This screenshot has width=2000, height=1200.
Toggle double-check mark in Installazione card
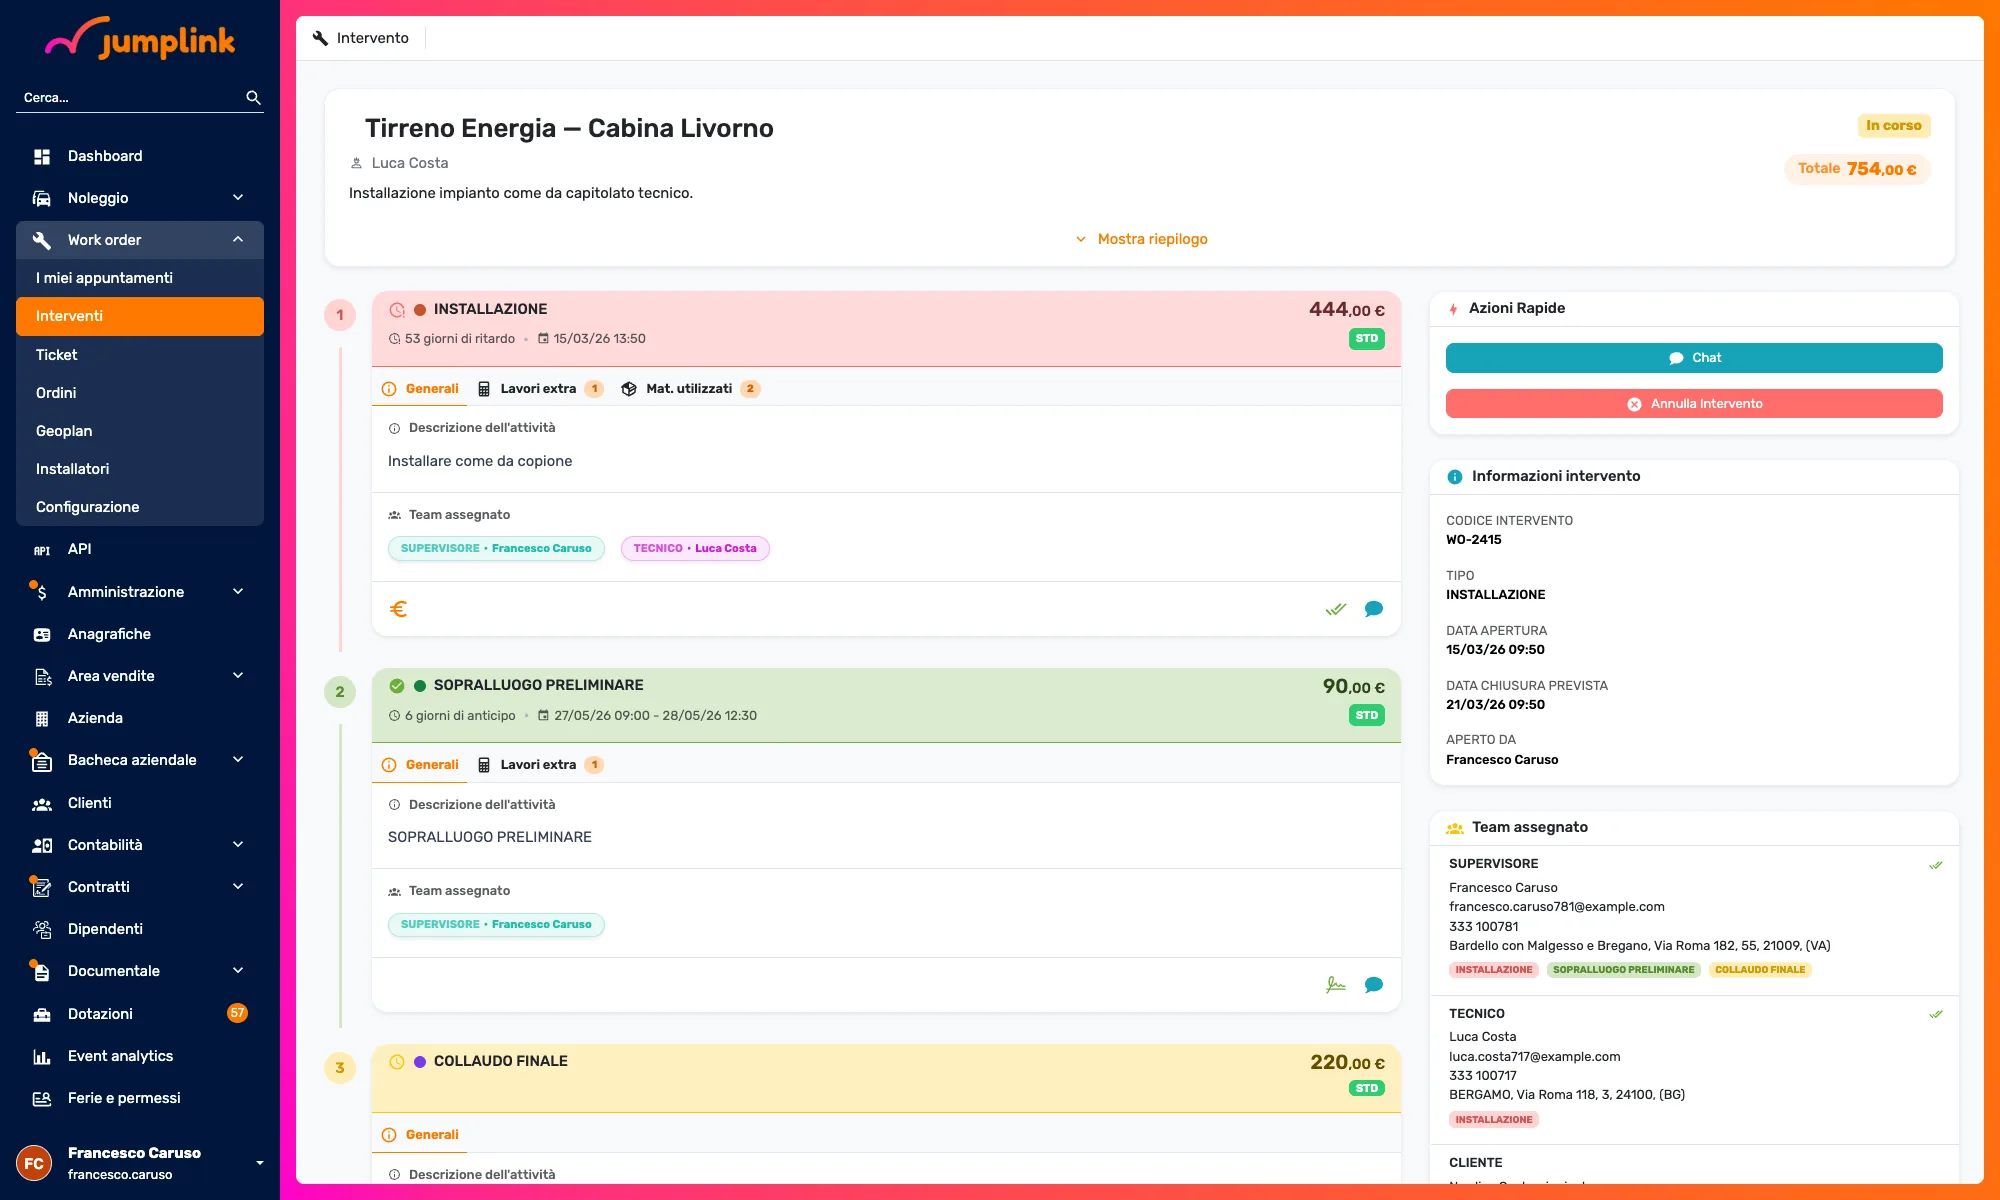(1336, 609)
